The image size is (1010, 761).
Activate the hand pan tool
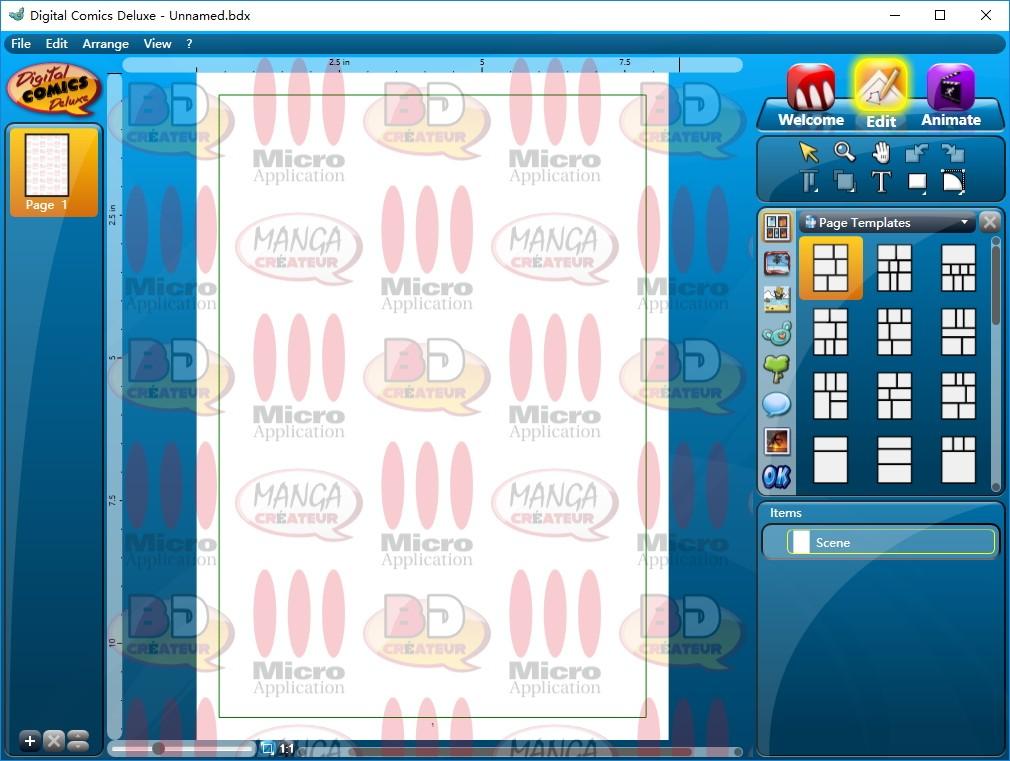pos(881,153)
